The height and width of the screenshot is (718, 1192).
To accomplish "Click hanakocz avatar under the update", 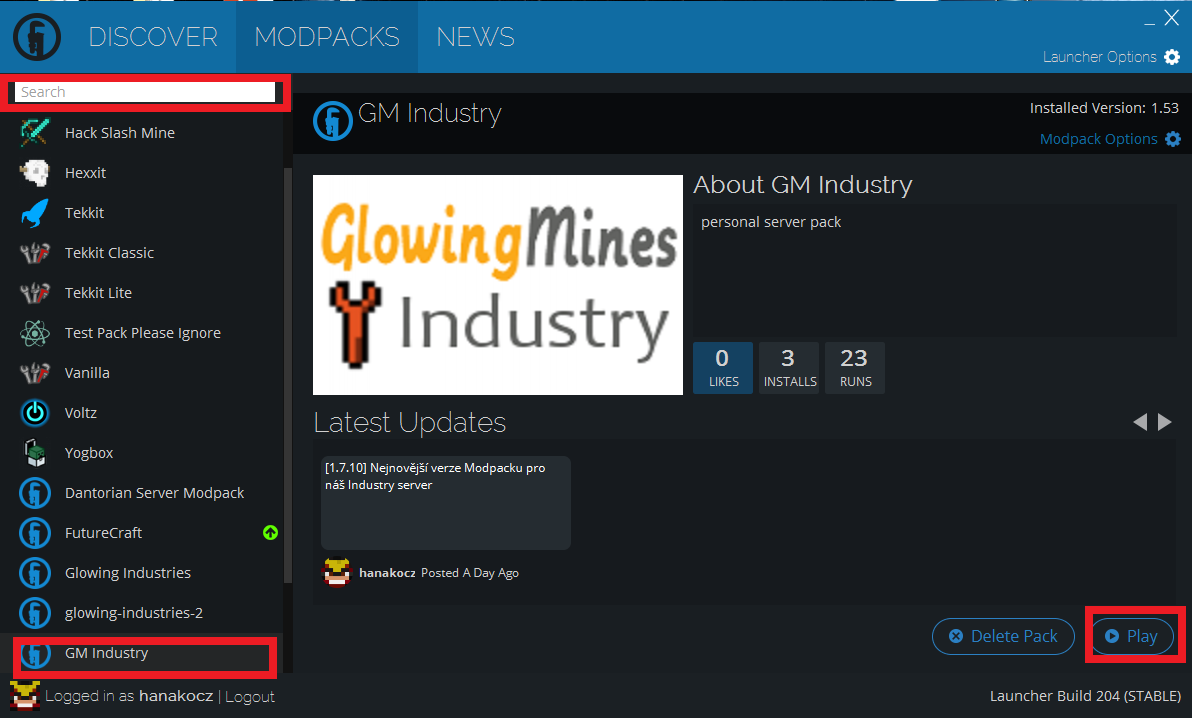I will tap(337, 573).
